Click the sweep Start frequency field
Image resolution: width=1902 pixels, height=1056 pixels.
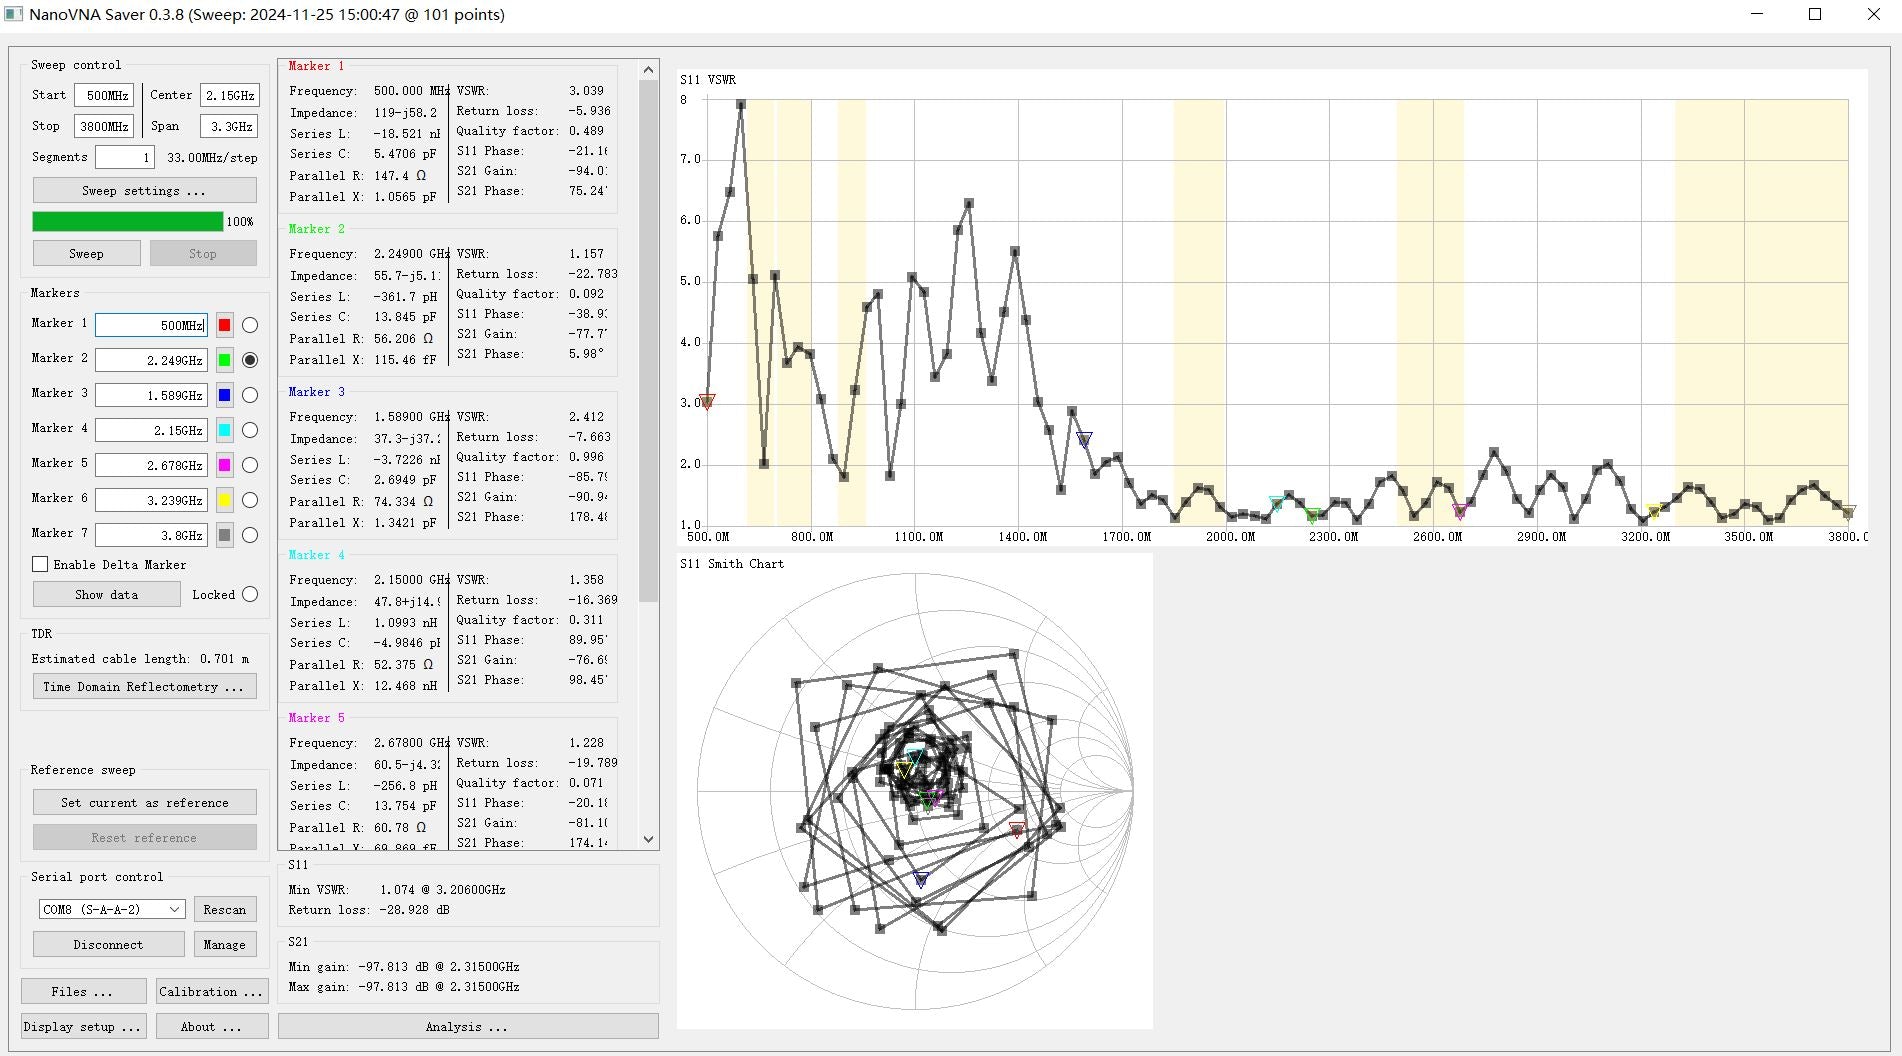[x=104, y=95]
